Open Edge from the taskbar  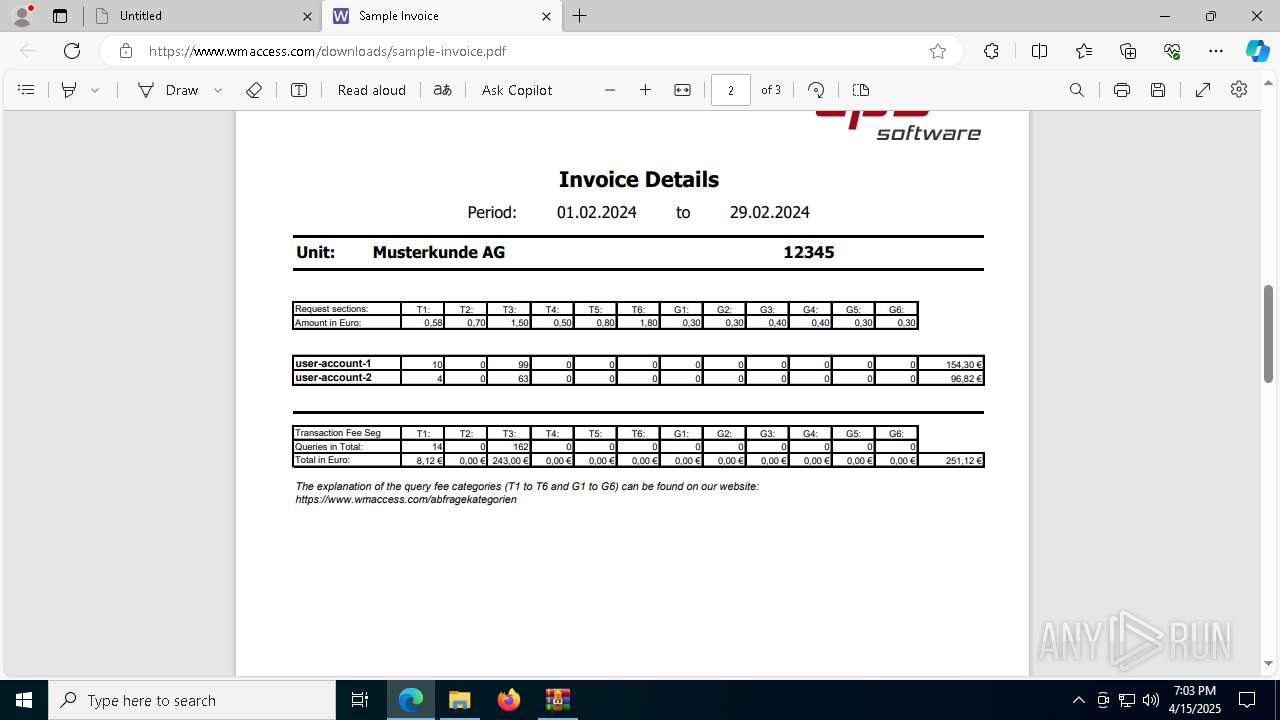coord(411,700)
